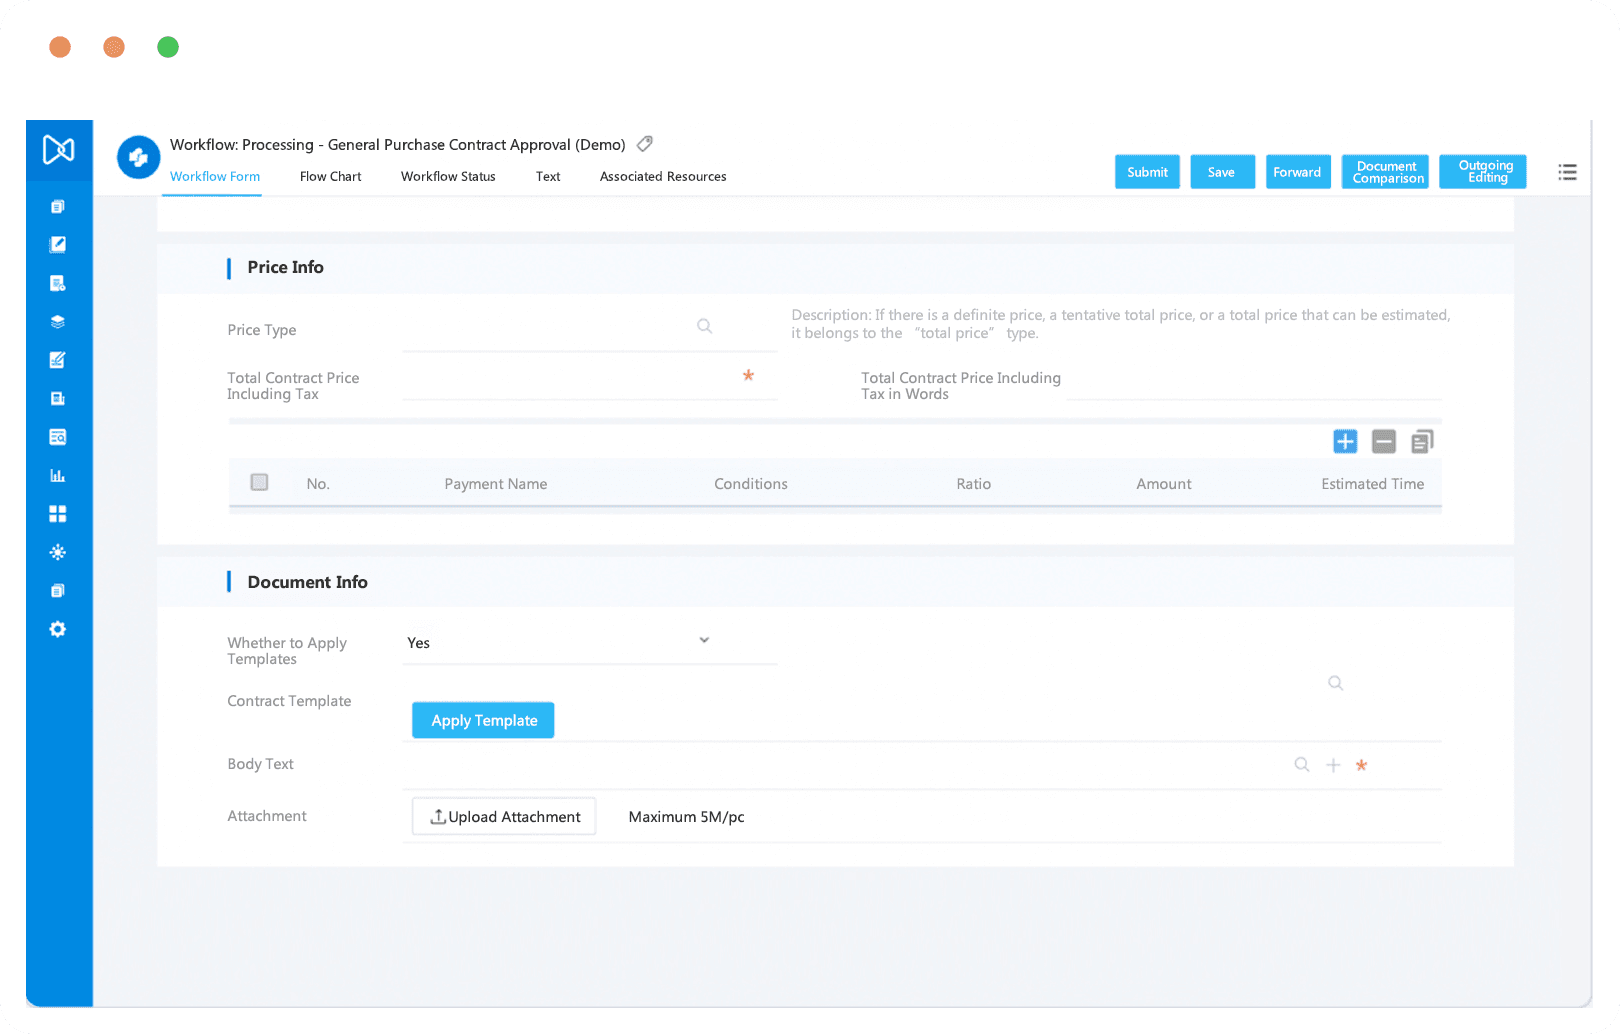The image size is (1620, 1034).
Task: Open the search list sidebar icon
Action: [58, 437]
